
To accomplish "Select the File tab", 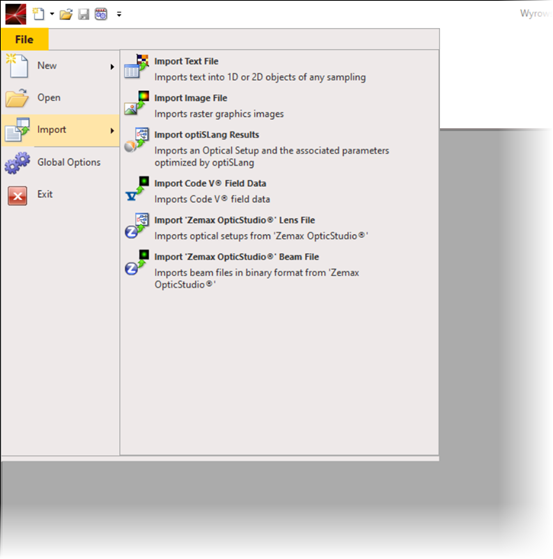I will tap(25, 39).
